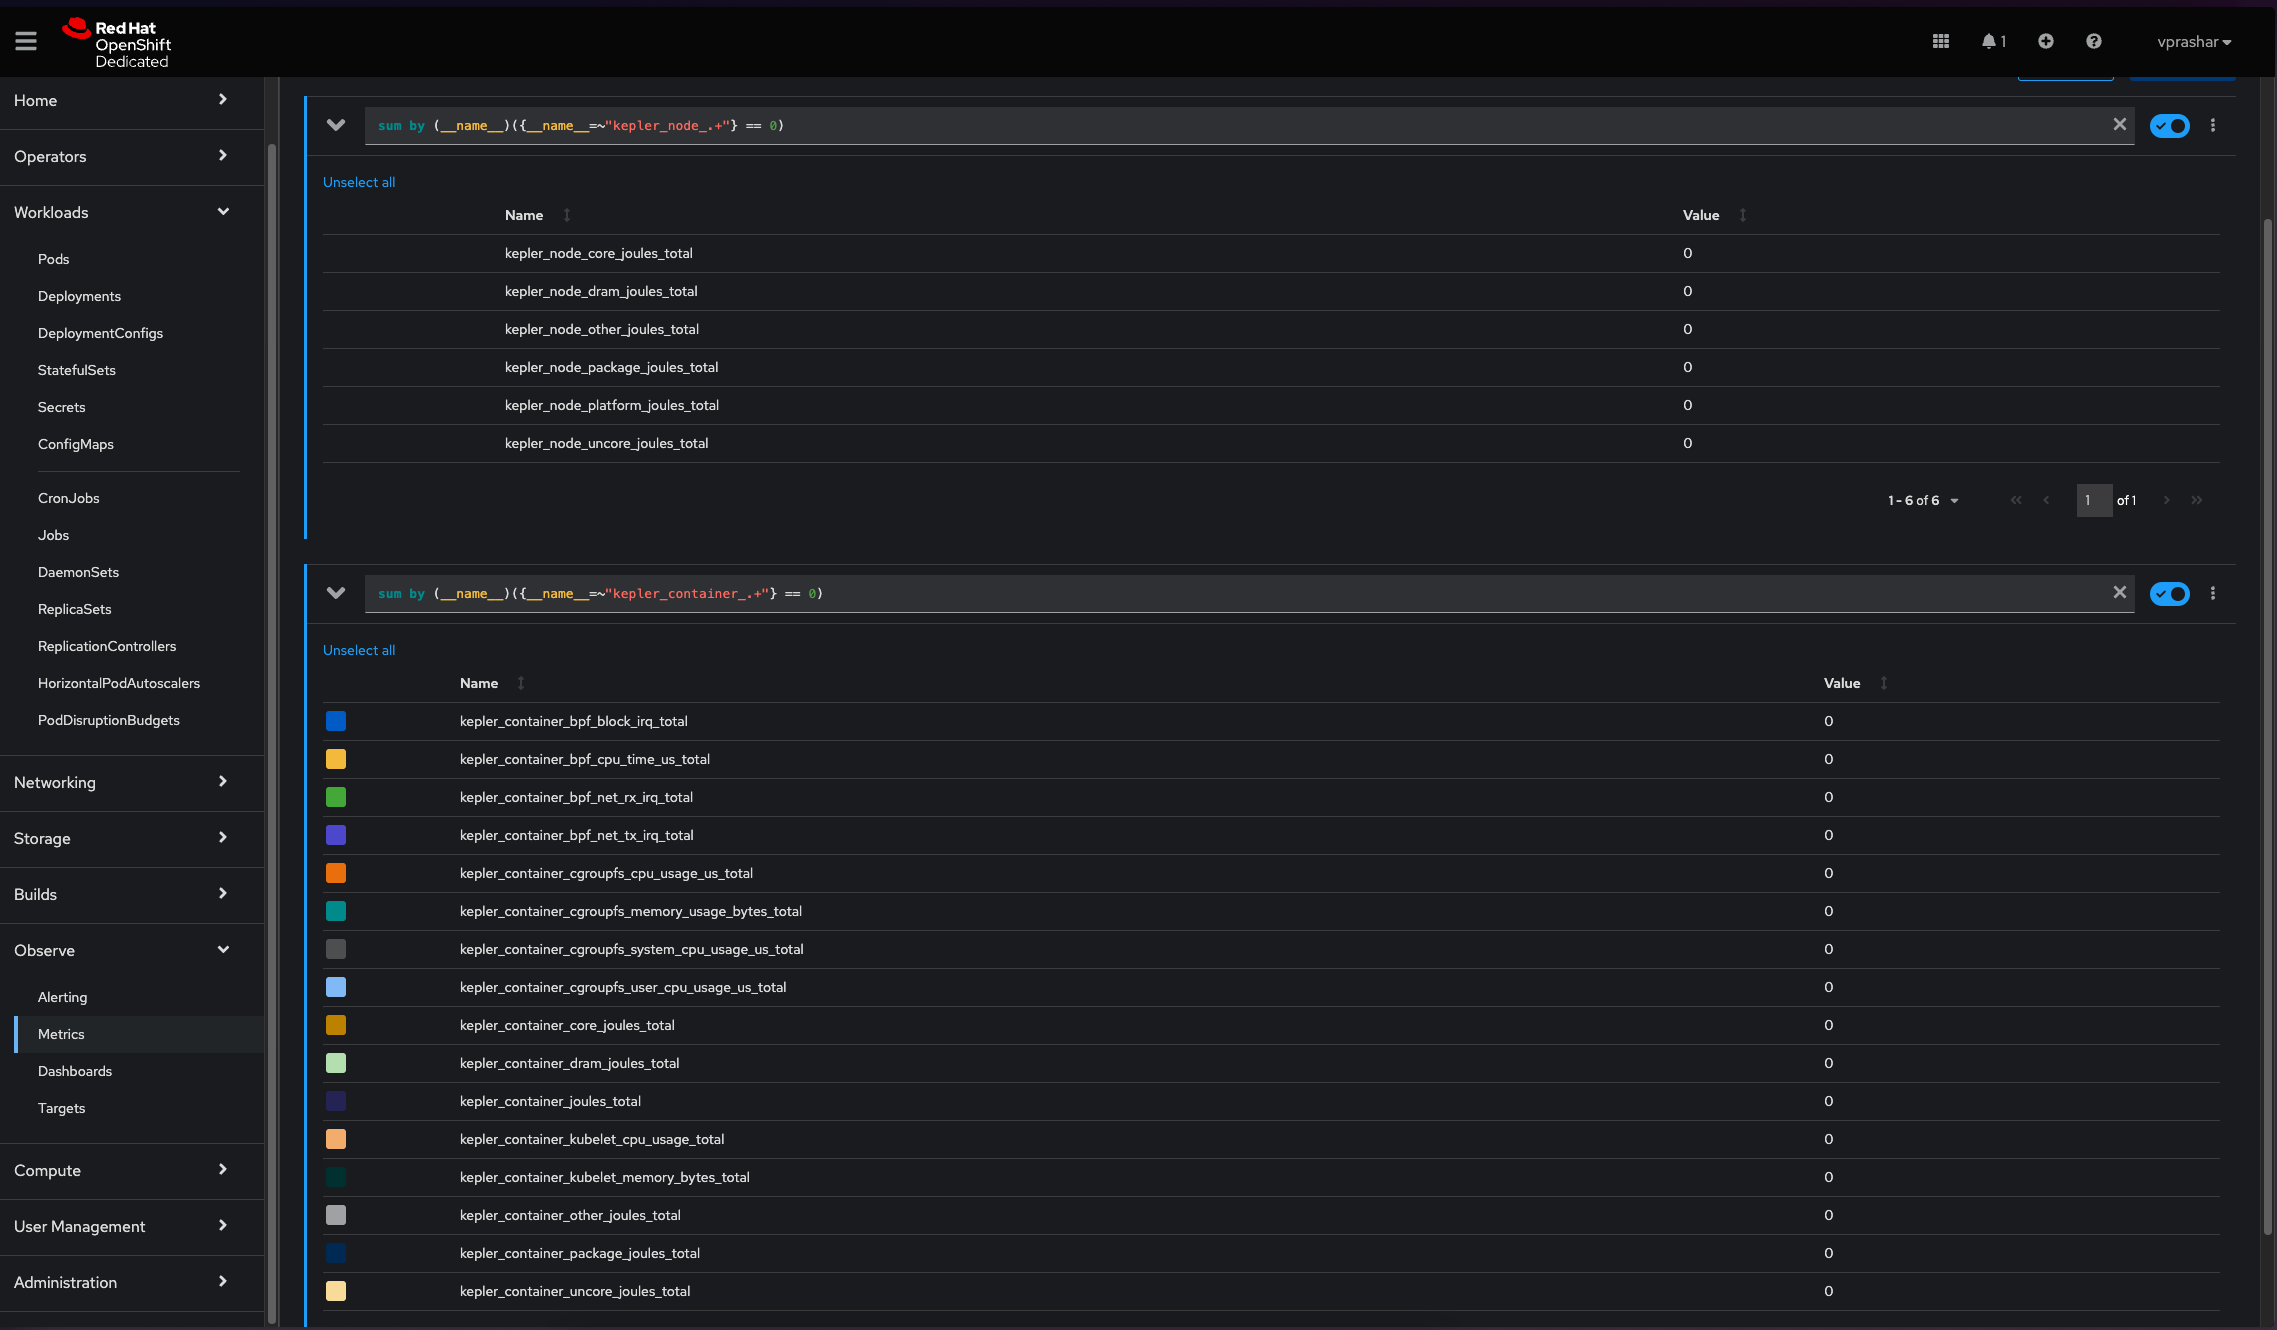Select Dashboards in the Observe section
The image size is (2277, 1330).
(x=74, y=1071)
